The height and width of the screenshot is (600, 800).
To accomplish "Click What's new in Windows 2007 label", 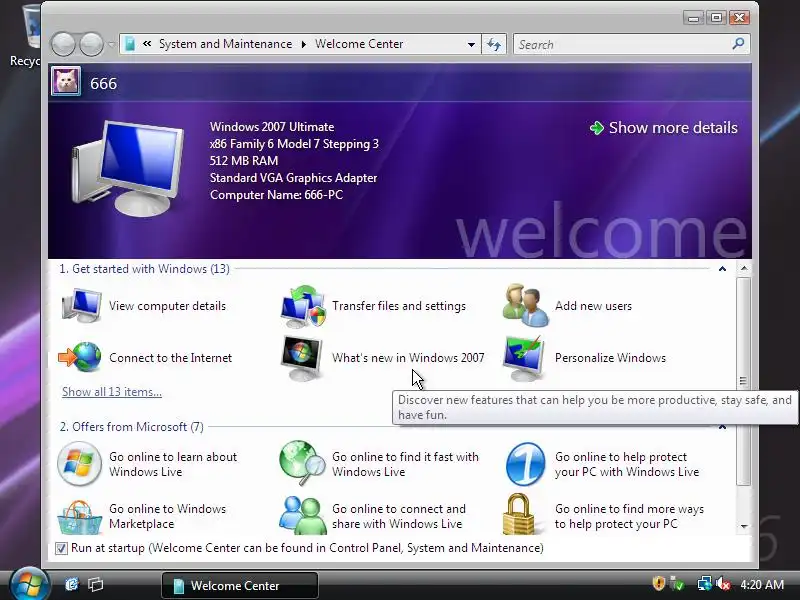I will click(x=408, y=358).
